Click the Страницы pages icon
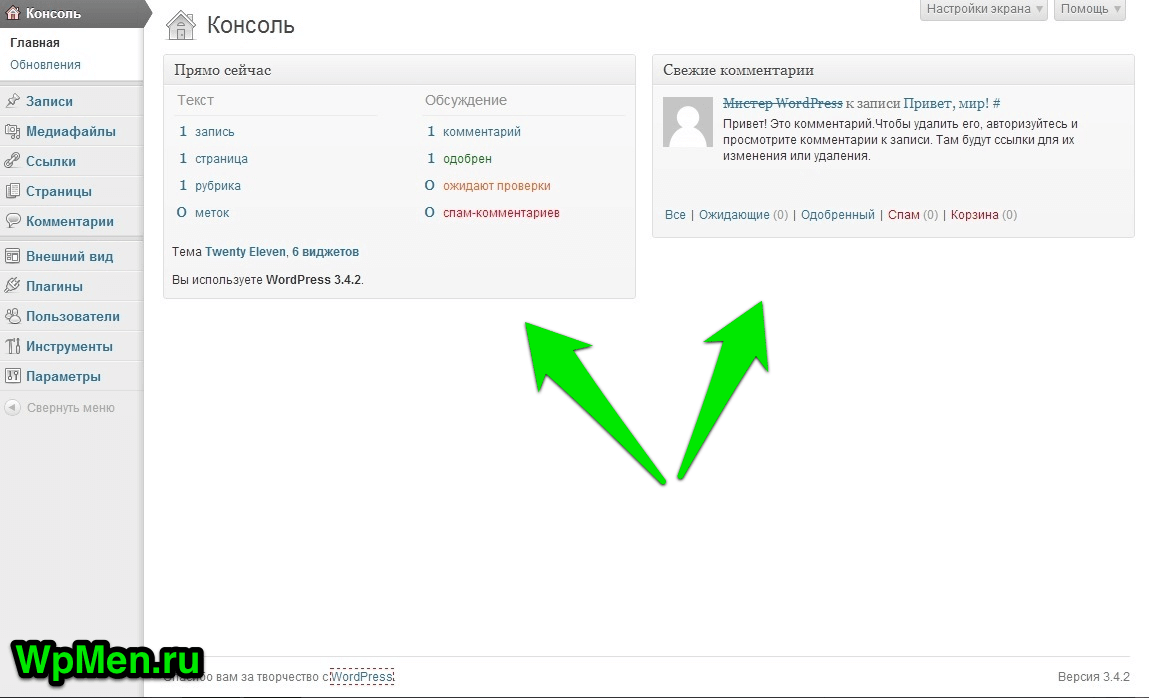Viewport: 1149px width, 698px height. click(13, 191)
